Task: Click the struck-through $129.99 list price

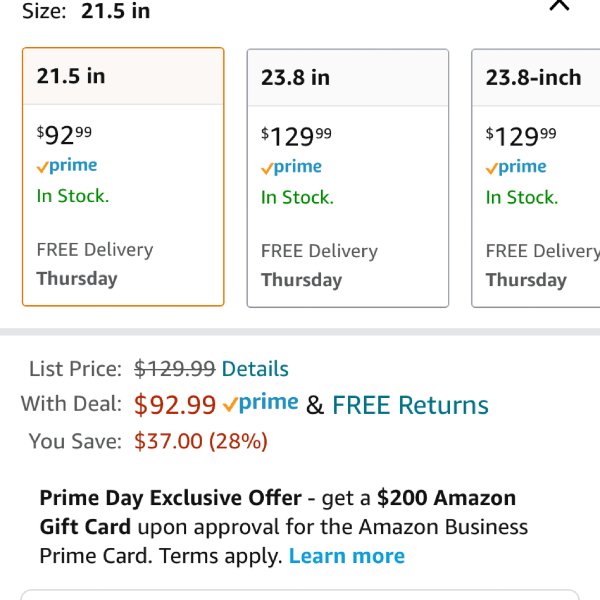Action: coord(174,369)
